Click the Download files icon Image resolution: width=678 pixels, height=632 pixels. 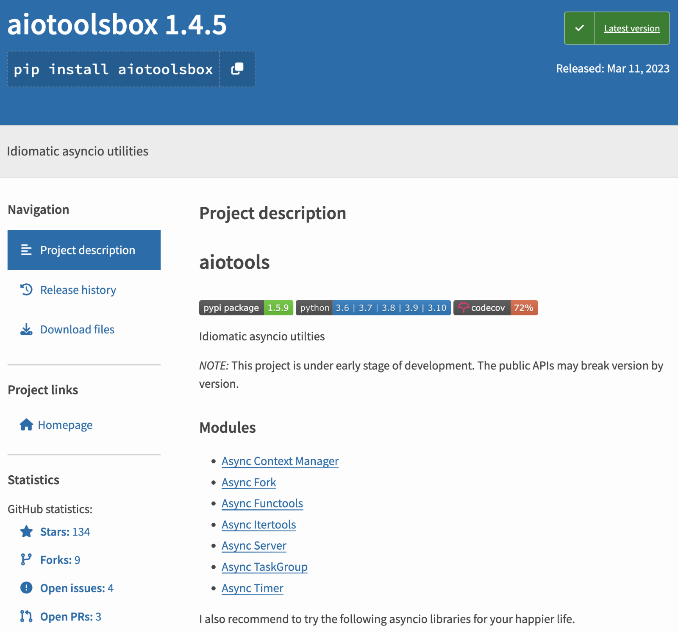pyautogui.click(x=26, y=329)
